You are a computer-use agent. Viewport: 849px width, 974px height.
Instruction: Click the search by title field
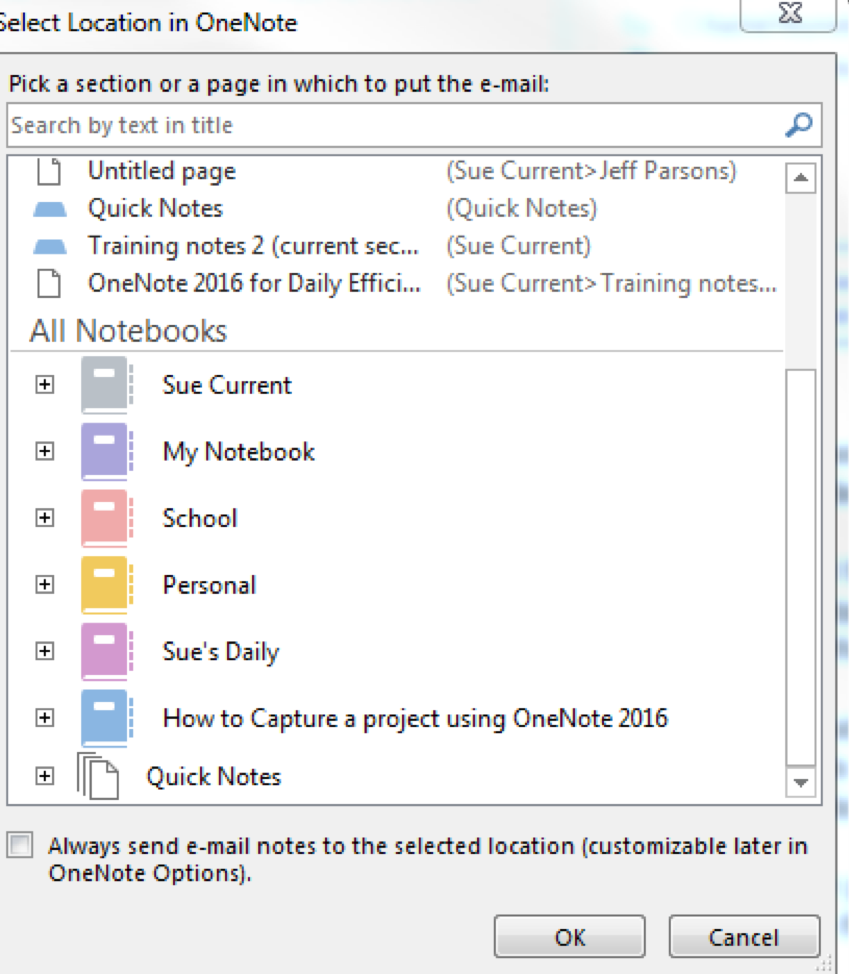[300, 124]
